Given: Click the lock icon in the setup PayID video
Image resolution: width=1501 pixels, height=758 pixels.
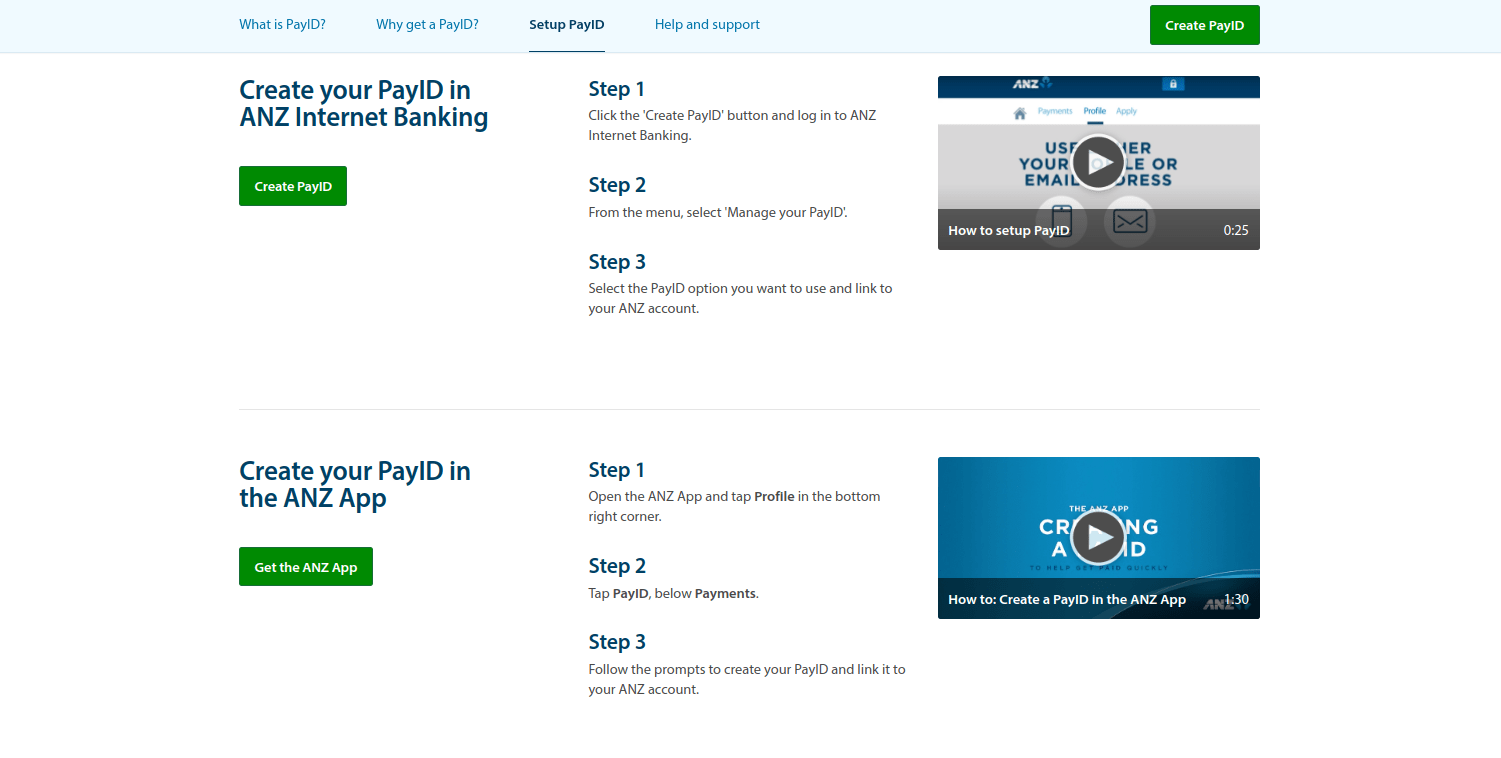Looking at the screenshot, I should pyautogui.click(x=1173, y=85).
